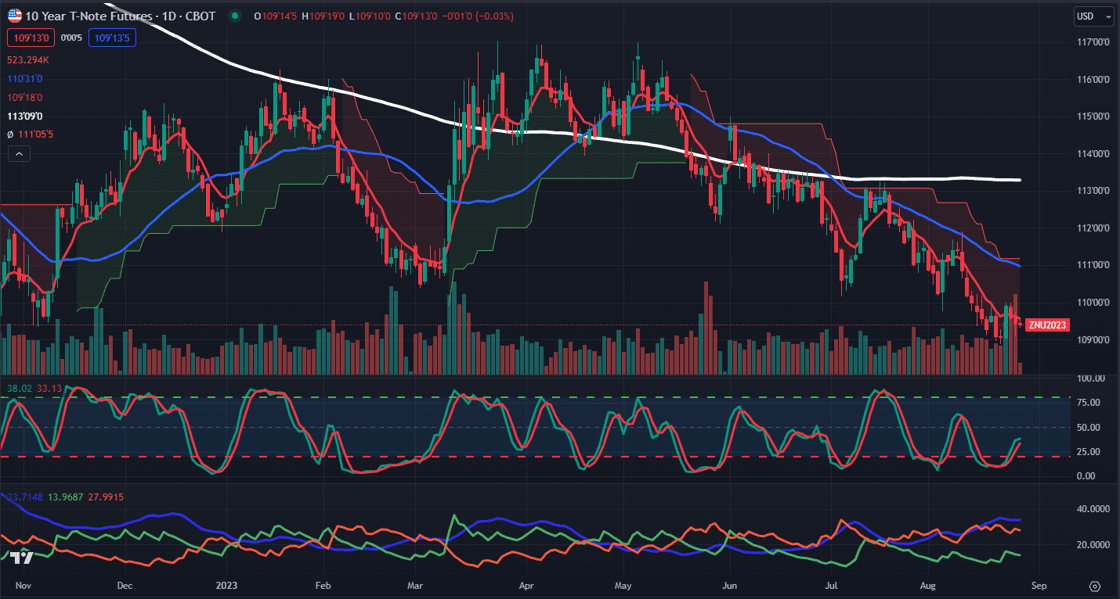Click the spread value 0'00'5

click(71, 38)
